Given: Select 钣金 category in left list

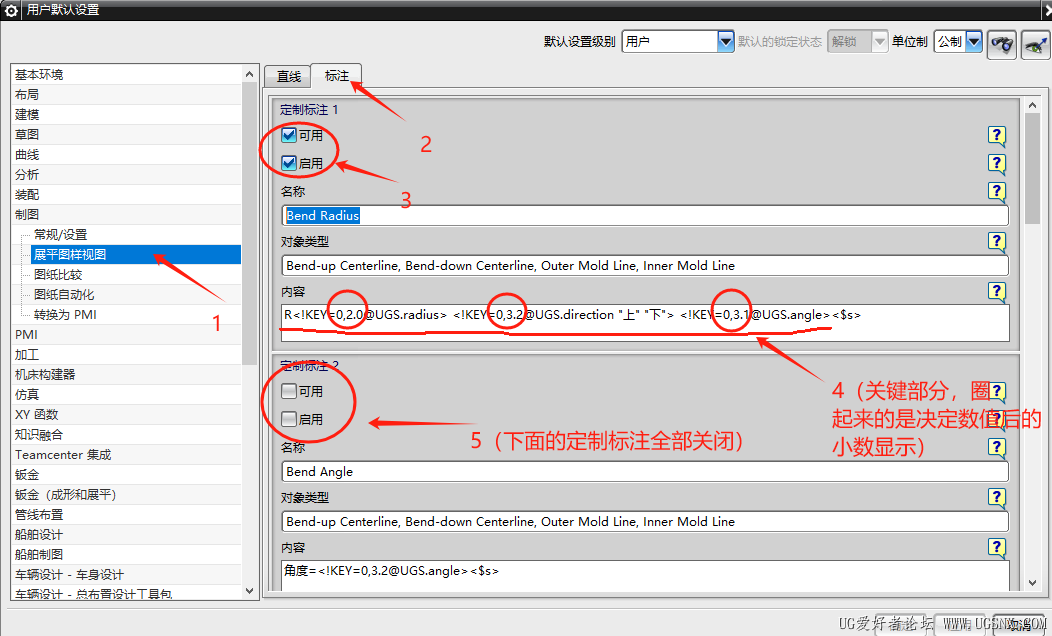Looking at the screenshot, I should 27,474.
